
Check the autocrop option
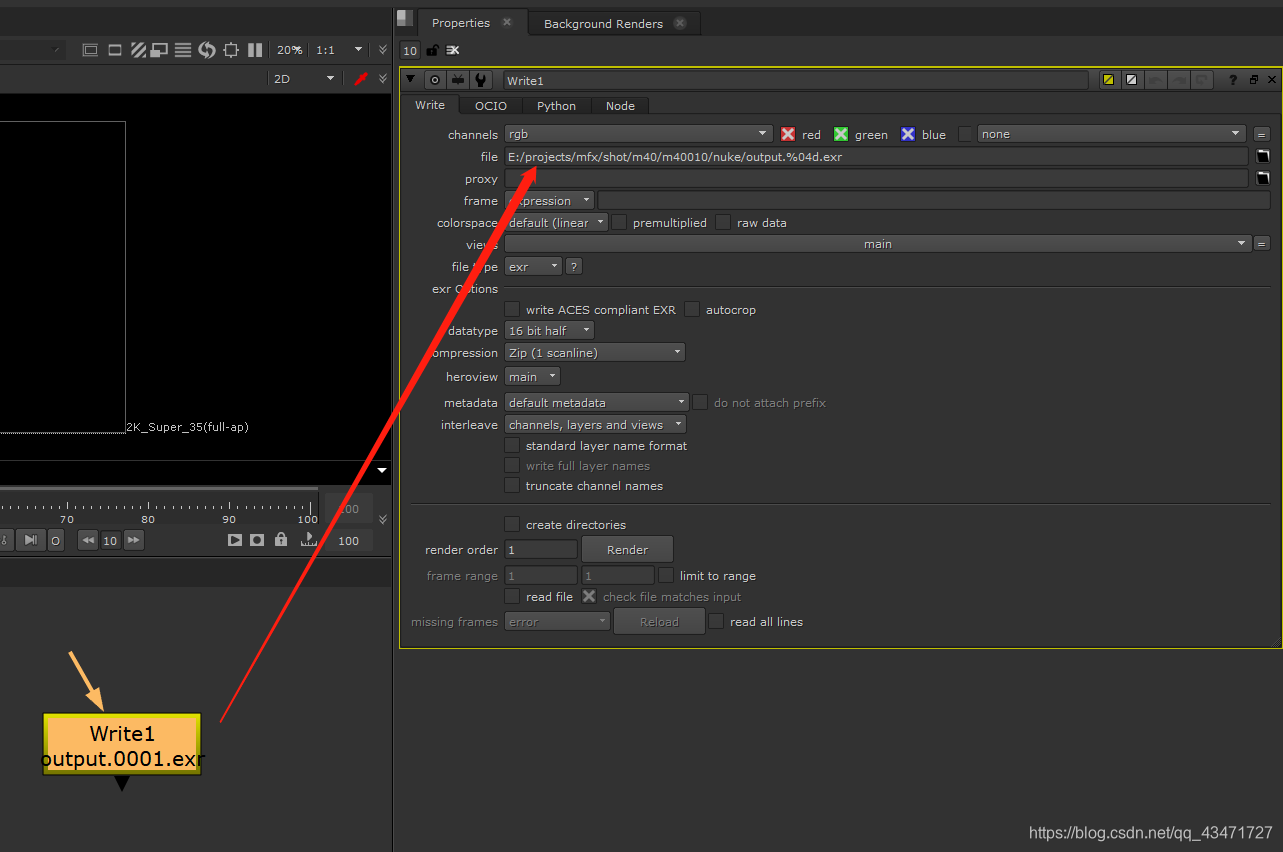(692, 310)
